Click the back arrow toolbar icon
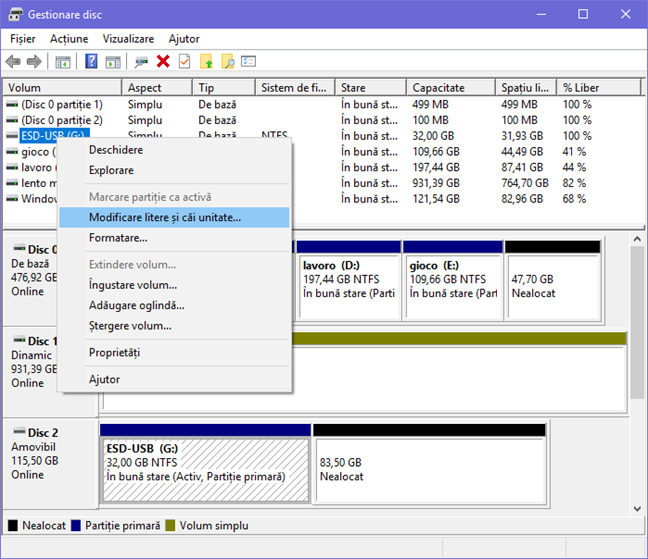648x559 pixels. coord(13,62)
